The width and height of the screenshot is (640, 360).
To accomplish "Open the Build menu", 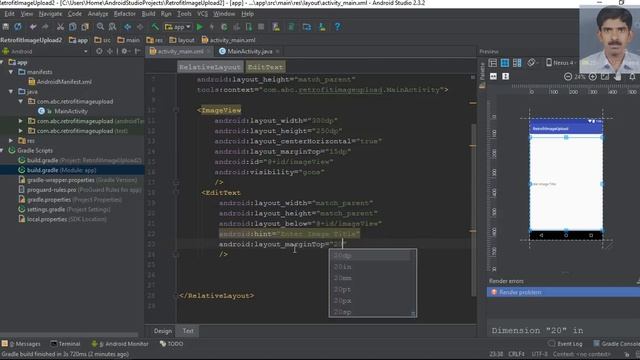I will (148, 14).
